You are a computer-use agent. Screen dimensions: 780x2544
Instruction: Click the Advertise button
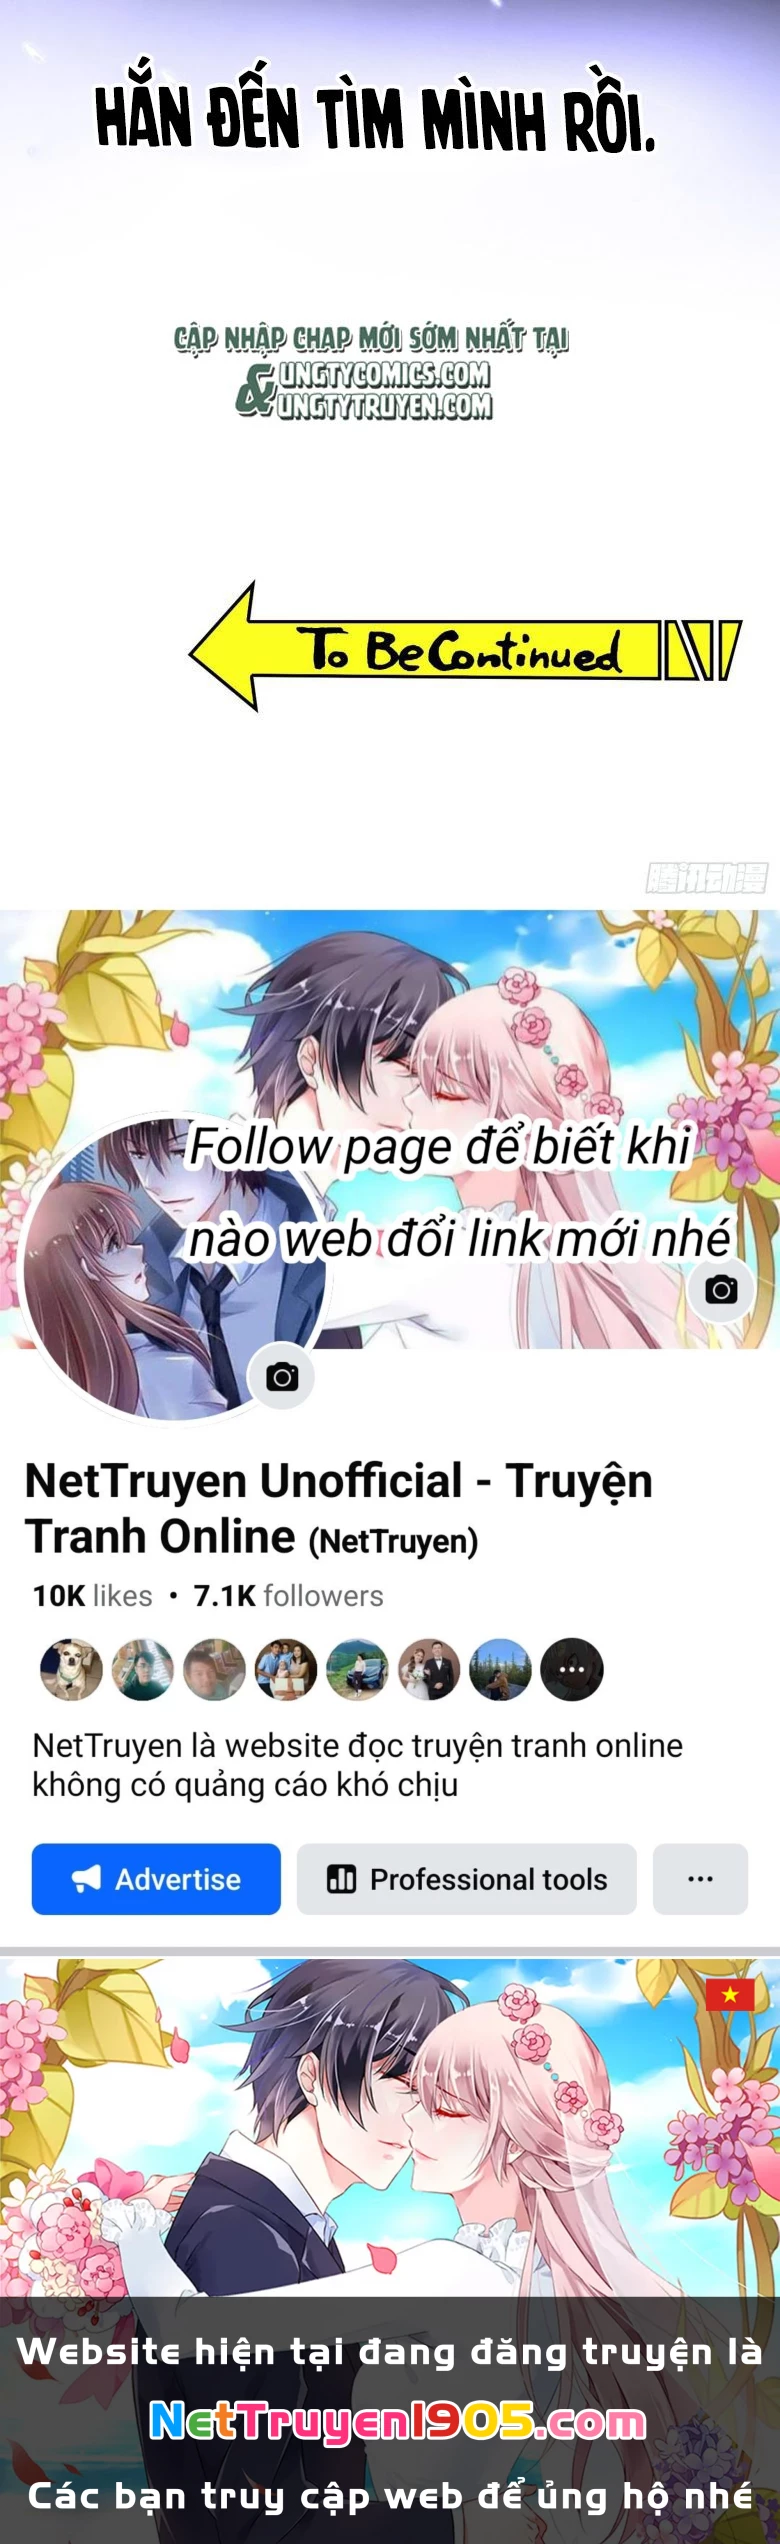click(x=156, y=1879)
